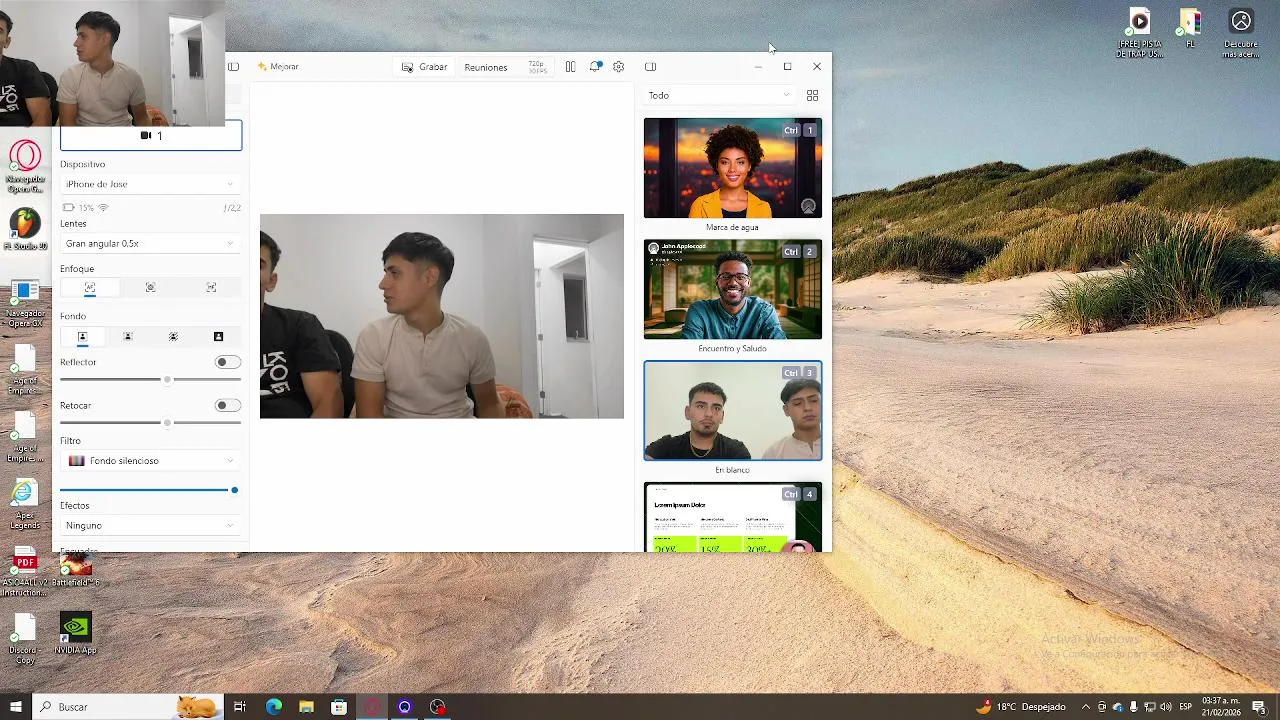
Task: Show hidden system tray icons chevron
Action: [1086, 707]
